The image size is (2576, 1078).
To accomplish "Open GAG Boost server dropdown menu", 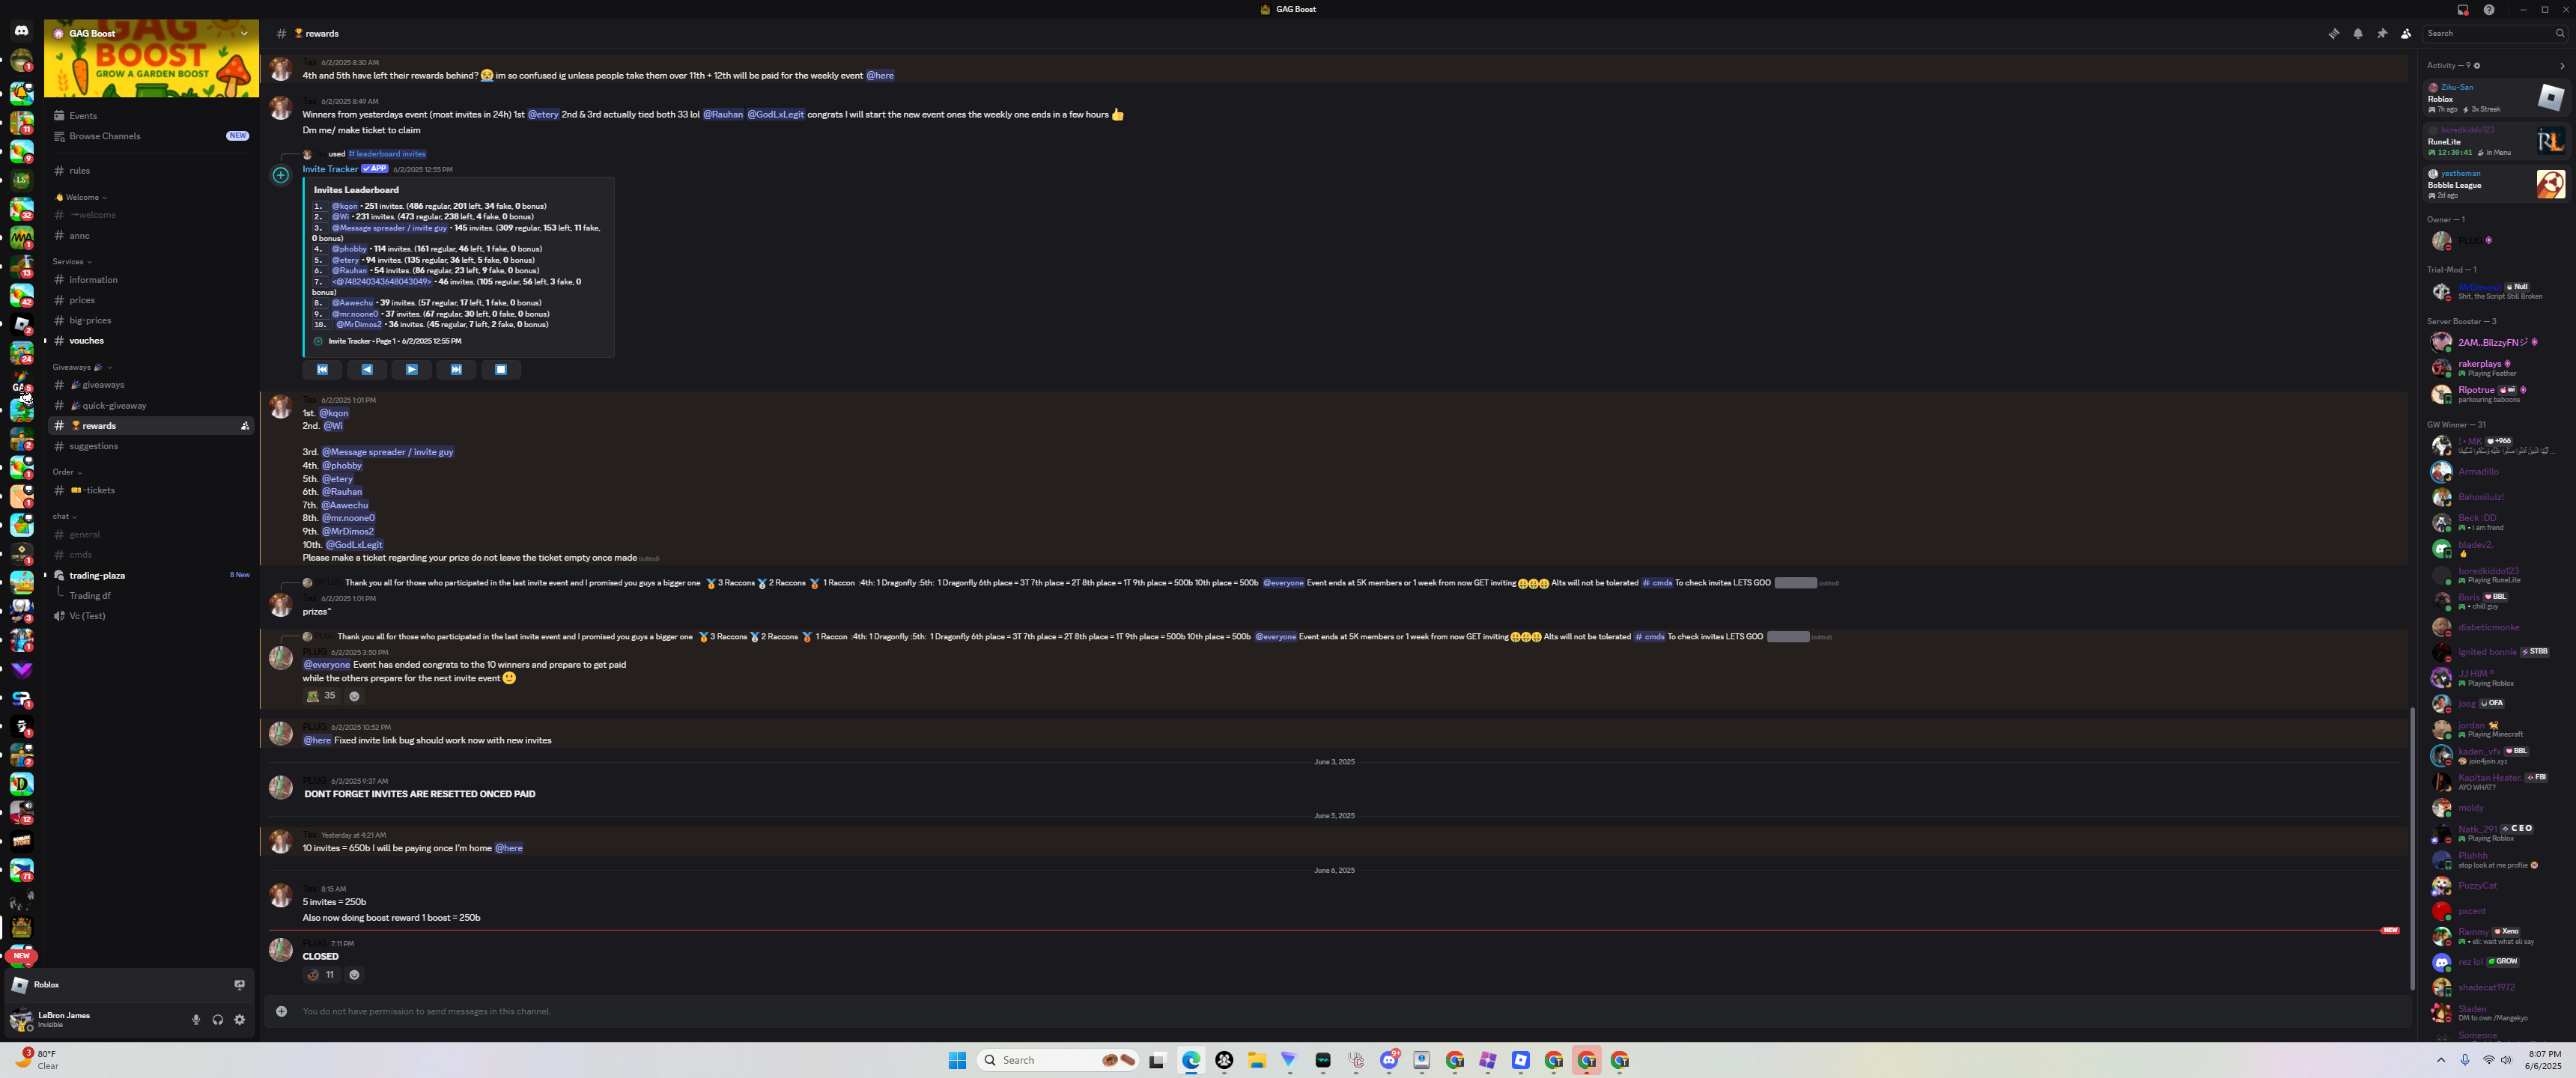I will [244, 33].
